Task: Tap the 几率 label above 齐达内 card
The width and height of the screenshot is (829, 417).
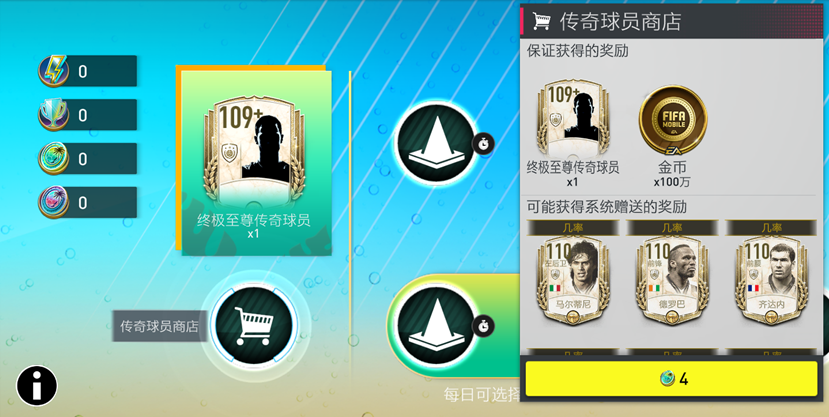Action: coord(771,227)
